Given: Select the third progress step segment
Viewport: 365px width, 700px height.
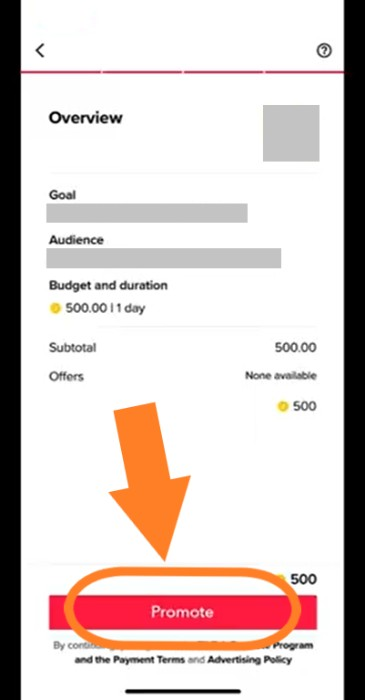Looking at the screenshot, I should [x=223, y=71].
